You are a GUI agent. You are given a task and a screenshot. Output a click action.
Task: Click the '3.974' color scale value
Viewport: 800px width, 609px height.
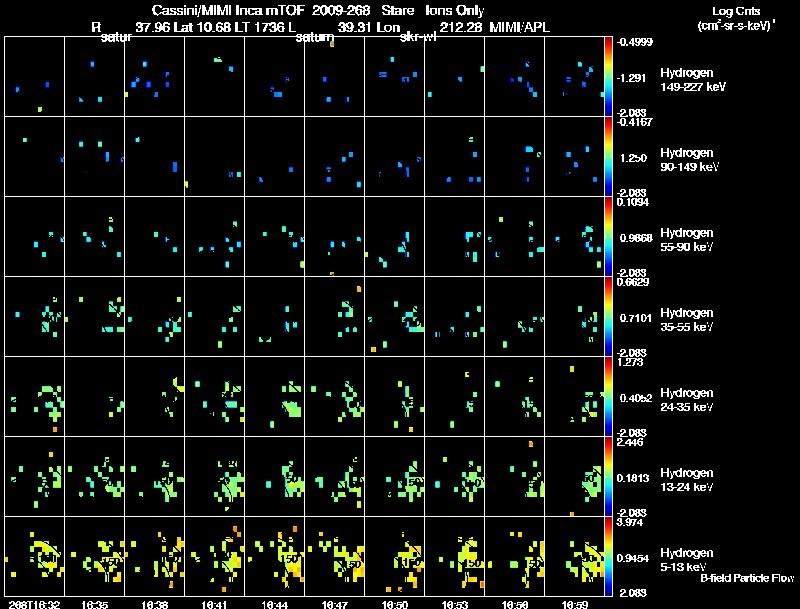(630, 522)
